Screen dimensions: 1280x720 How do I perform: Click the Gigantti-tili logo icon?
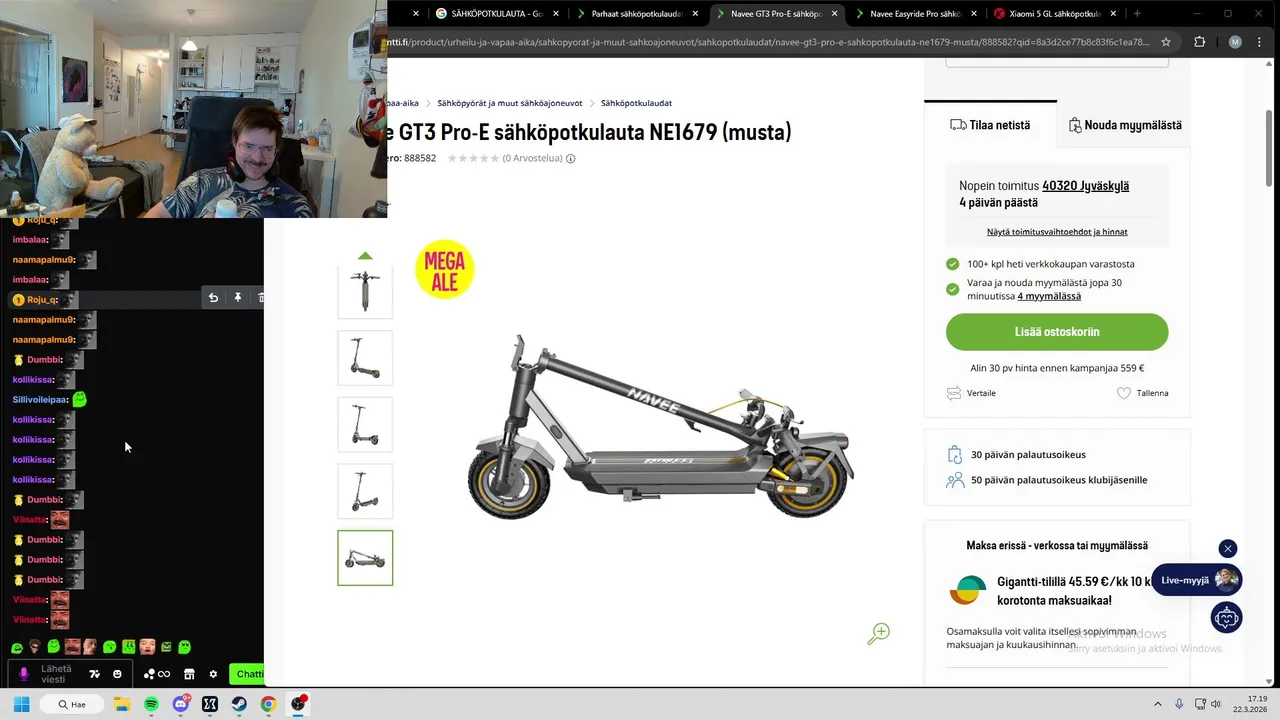tap(966, 590)
